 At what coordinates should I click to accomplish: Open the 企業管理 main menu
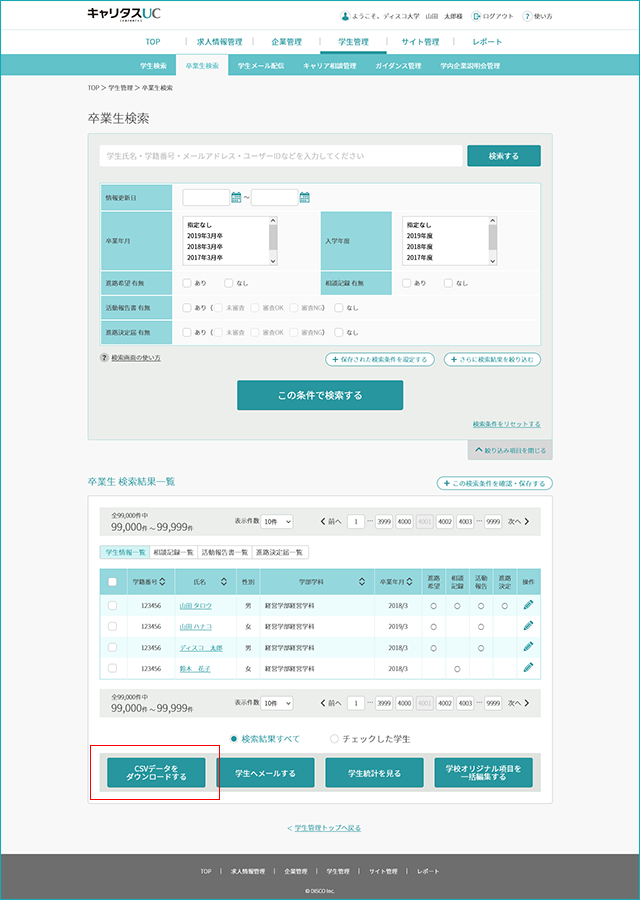(286, 42)
